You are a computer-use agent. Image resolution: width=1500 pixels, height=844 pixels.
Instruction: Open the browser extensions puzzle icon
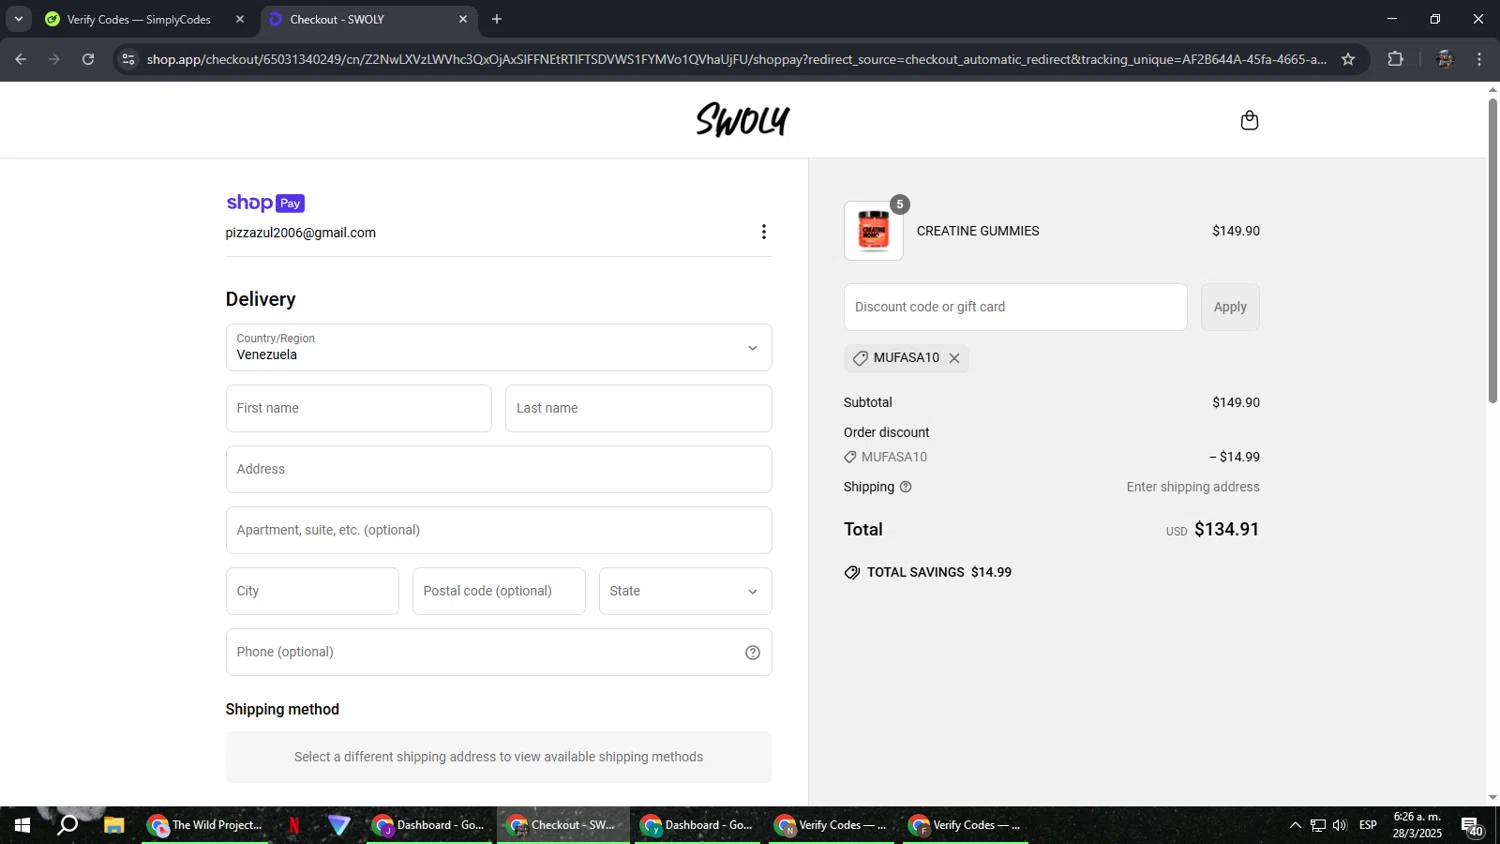tap(1395, 59)
